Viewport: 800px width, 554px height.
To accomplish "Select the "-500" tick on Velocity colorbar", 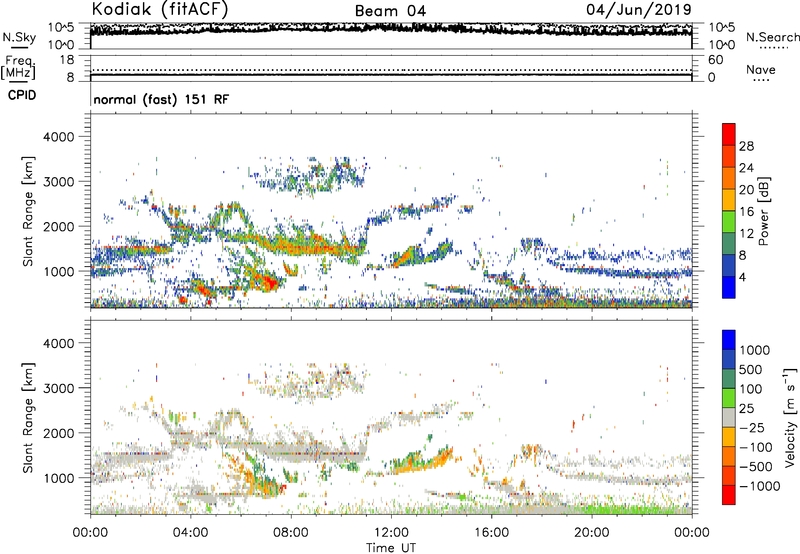I will coord(755,466).
